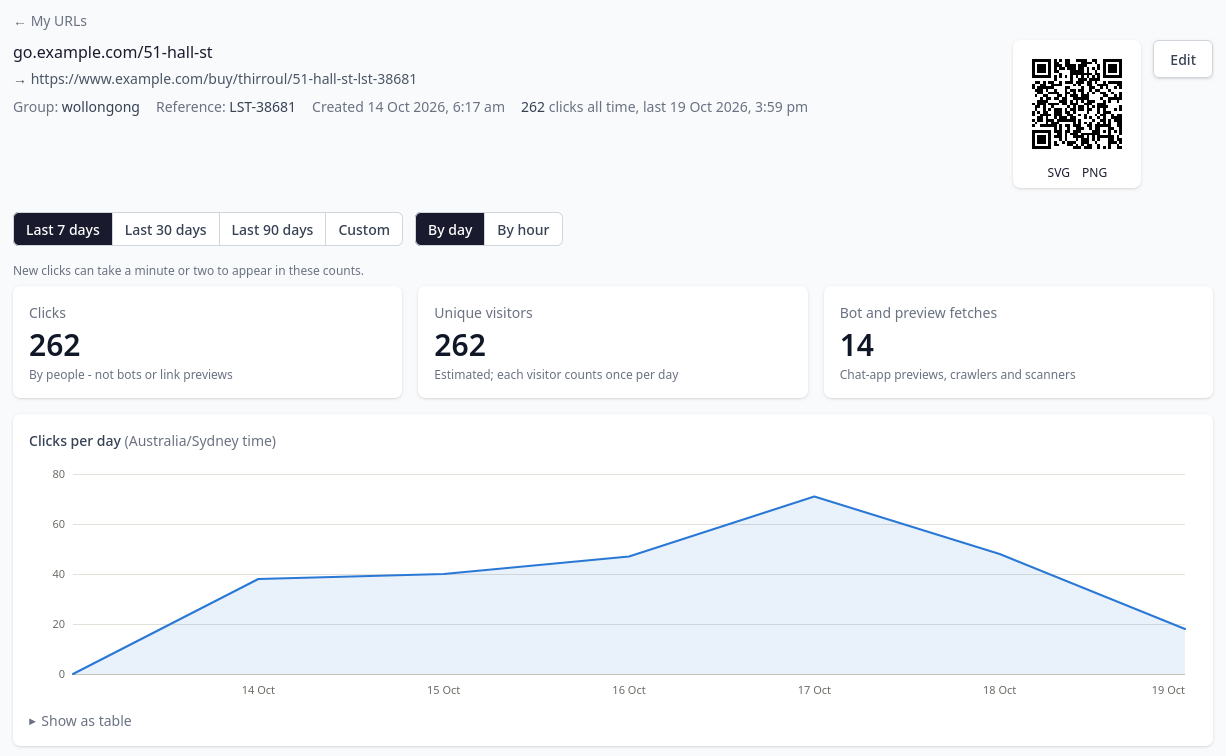Switch to Last 90 days range

click(x=272, y=229)
